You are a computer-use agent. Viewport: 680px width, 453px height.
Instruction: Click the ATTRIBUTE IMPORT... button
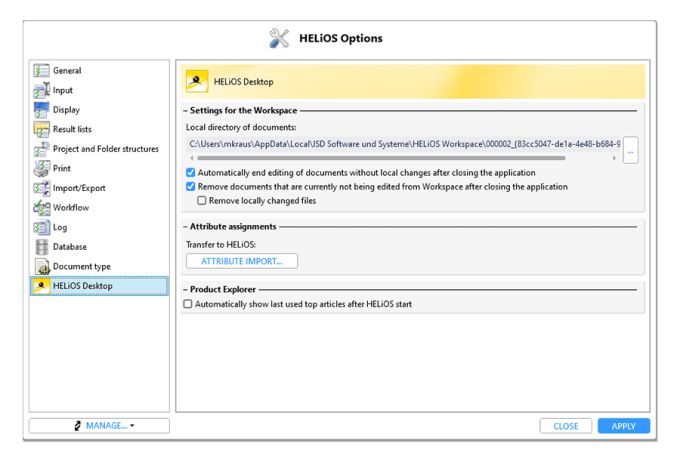pyautogui.click(x=242, y=261)
